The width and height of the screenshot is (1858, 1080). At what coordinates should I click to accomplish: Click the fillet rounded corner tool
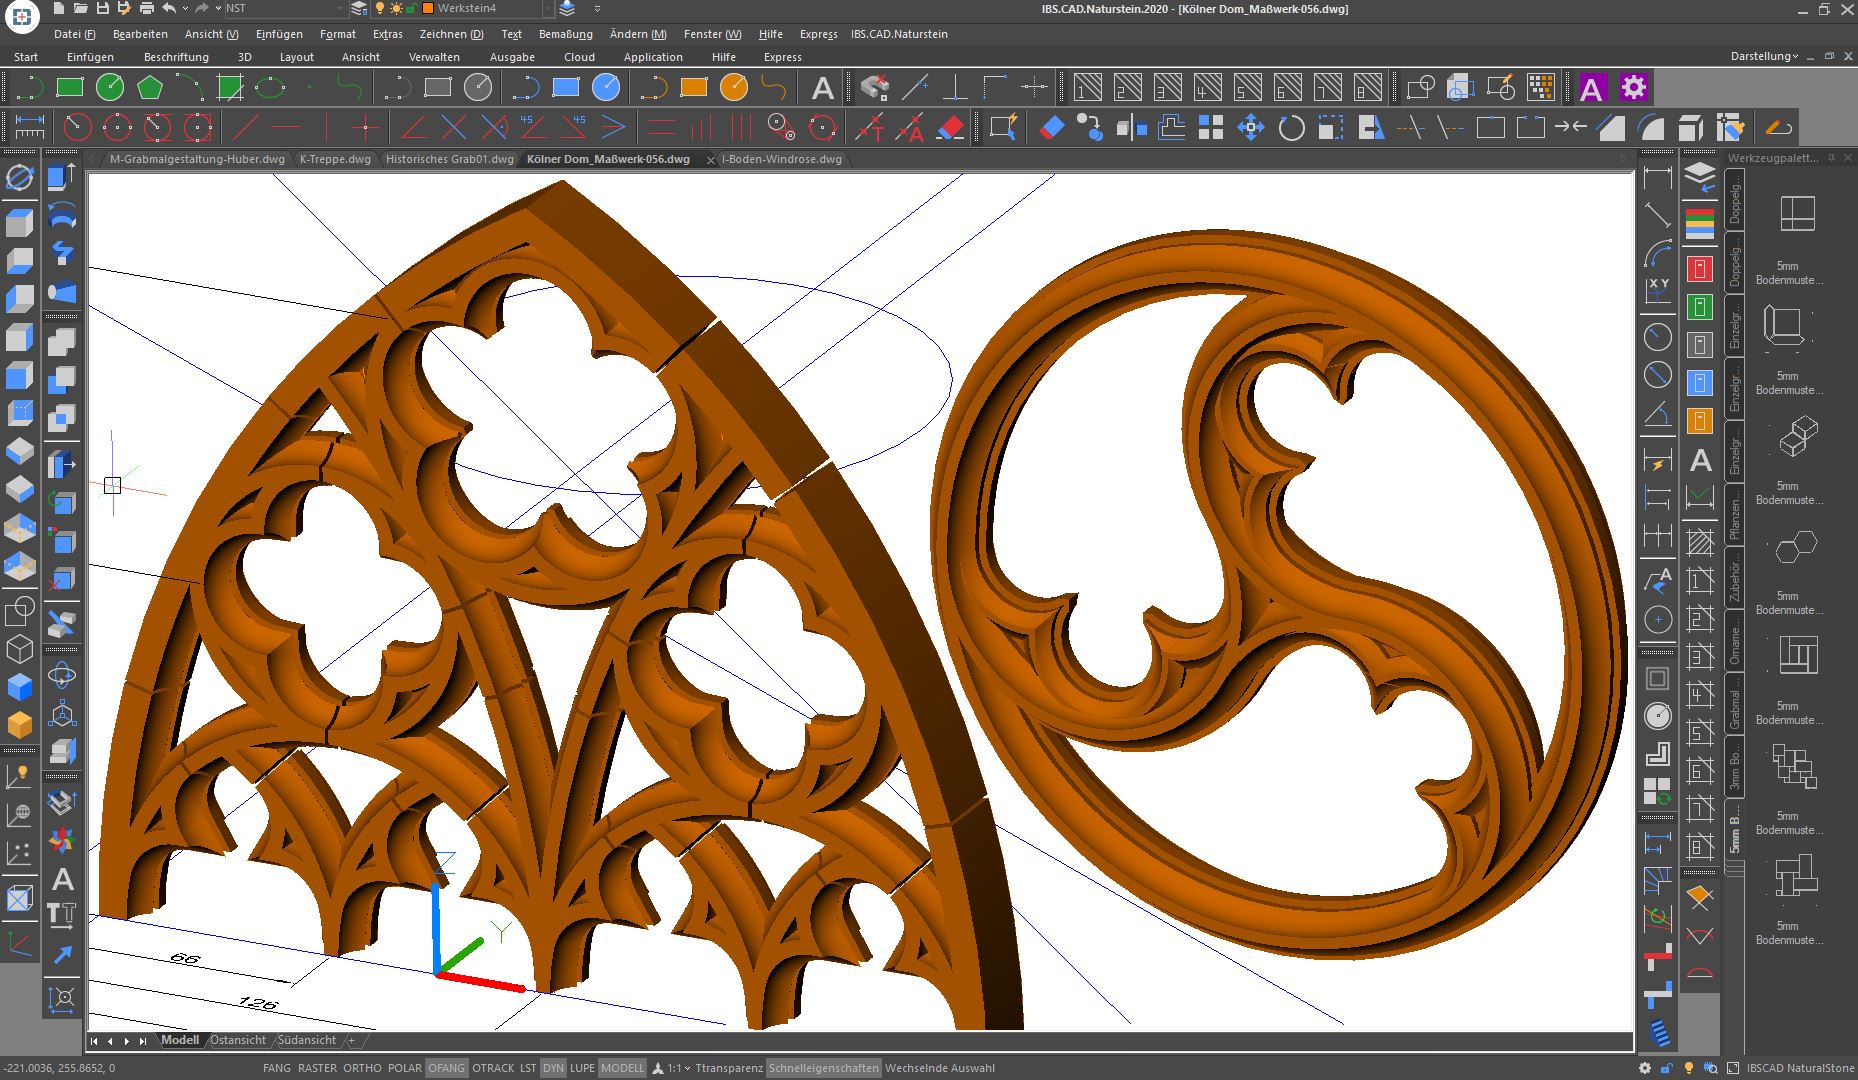click(1651, 127)
